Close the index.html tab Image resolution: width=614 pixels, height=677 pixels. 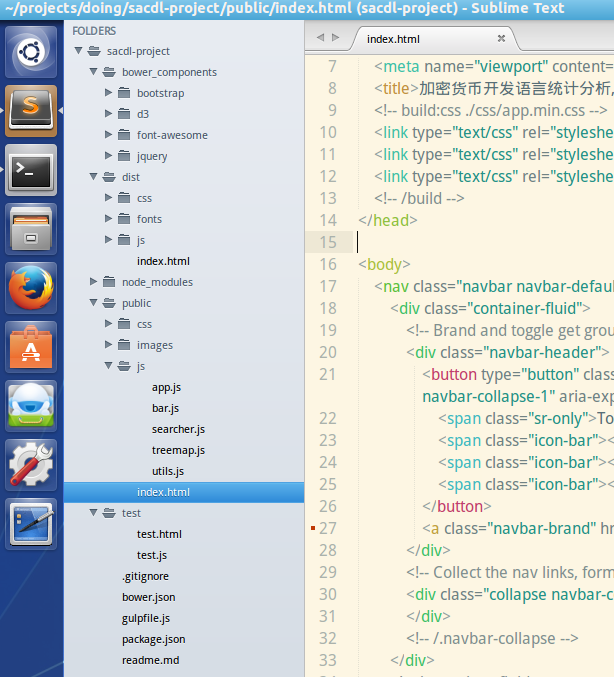pos(501,39)
